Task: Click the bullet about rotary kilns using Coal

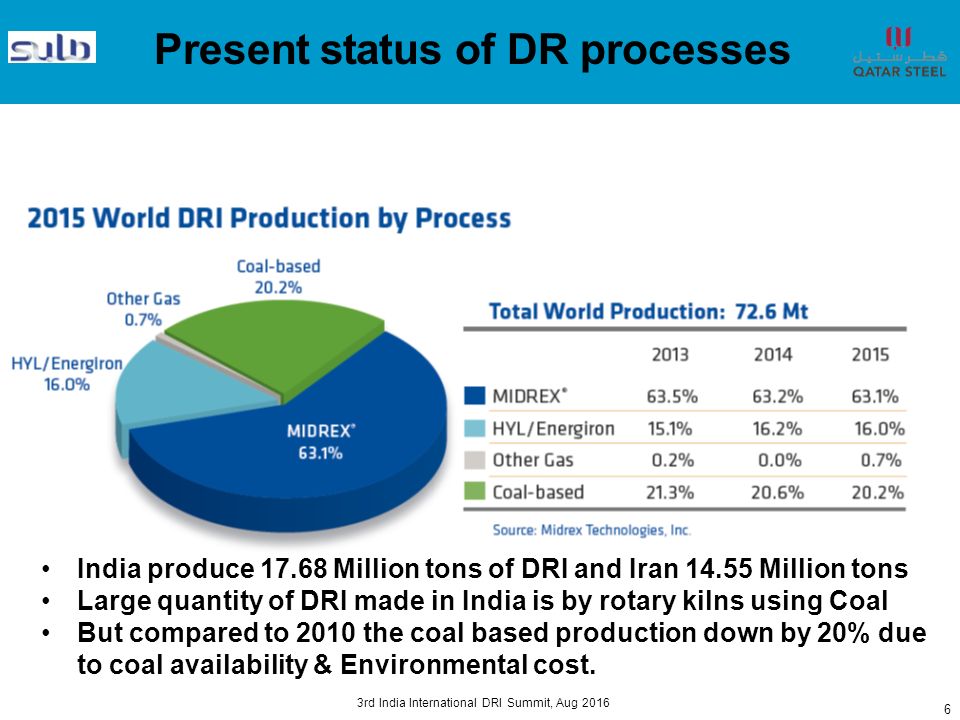Action: [x=482, y=601]
